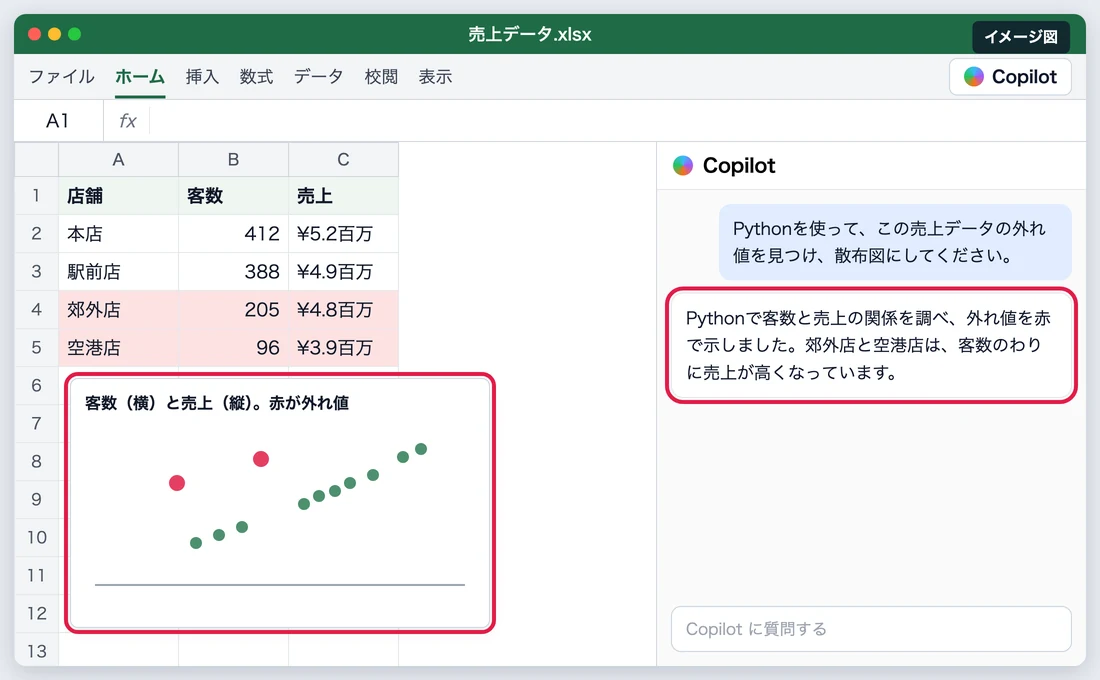1100x680 pixels.
Task: Open the 数式 tab
Action: pos(256,76)
